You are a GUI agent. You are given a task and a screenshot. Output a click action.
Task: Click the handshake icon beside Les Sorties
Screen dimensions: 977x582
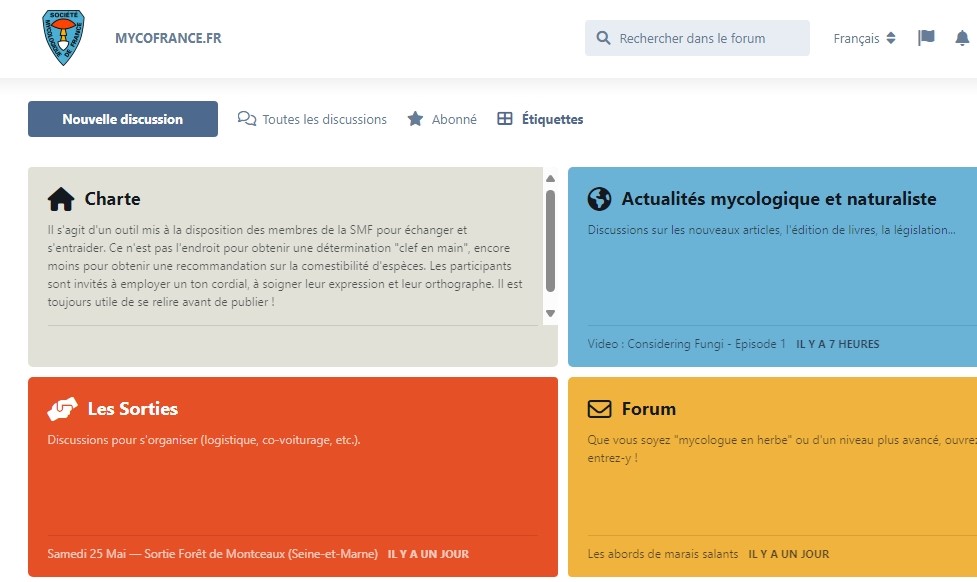click(62, 409)
